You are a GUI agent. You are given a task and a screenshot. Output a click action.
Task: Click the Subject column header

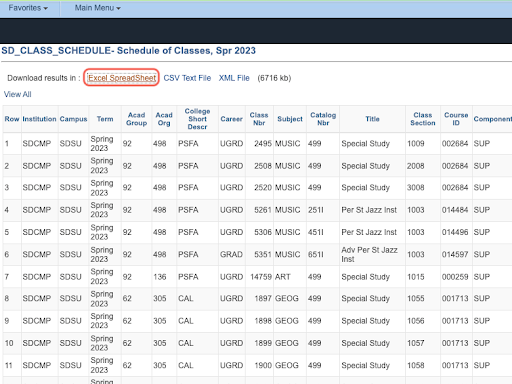[290, 119]
